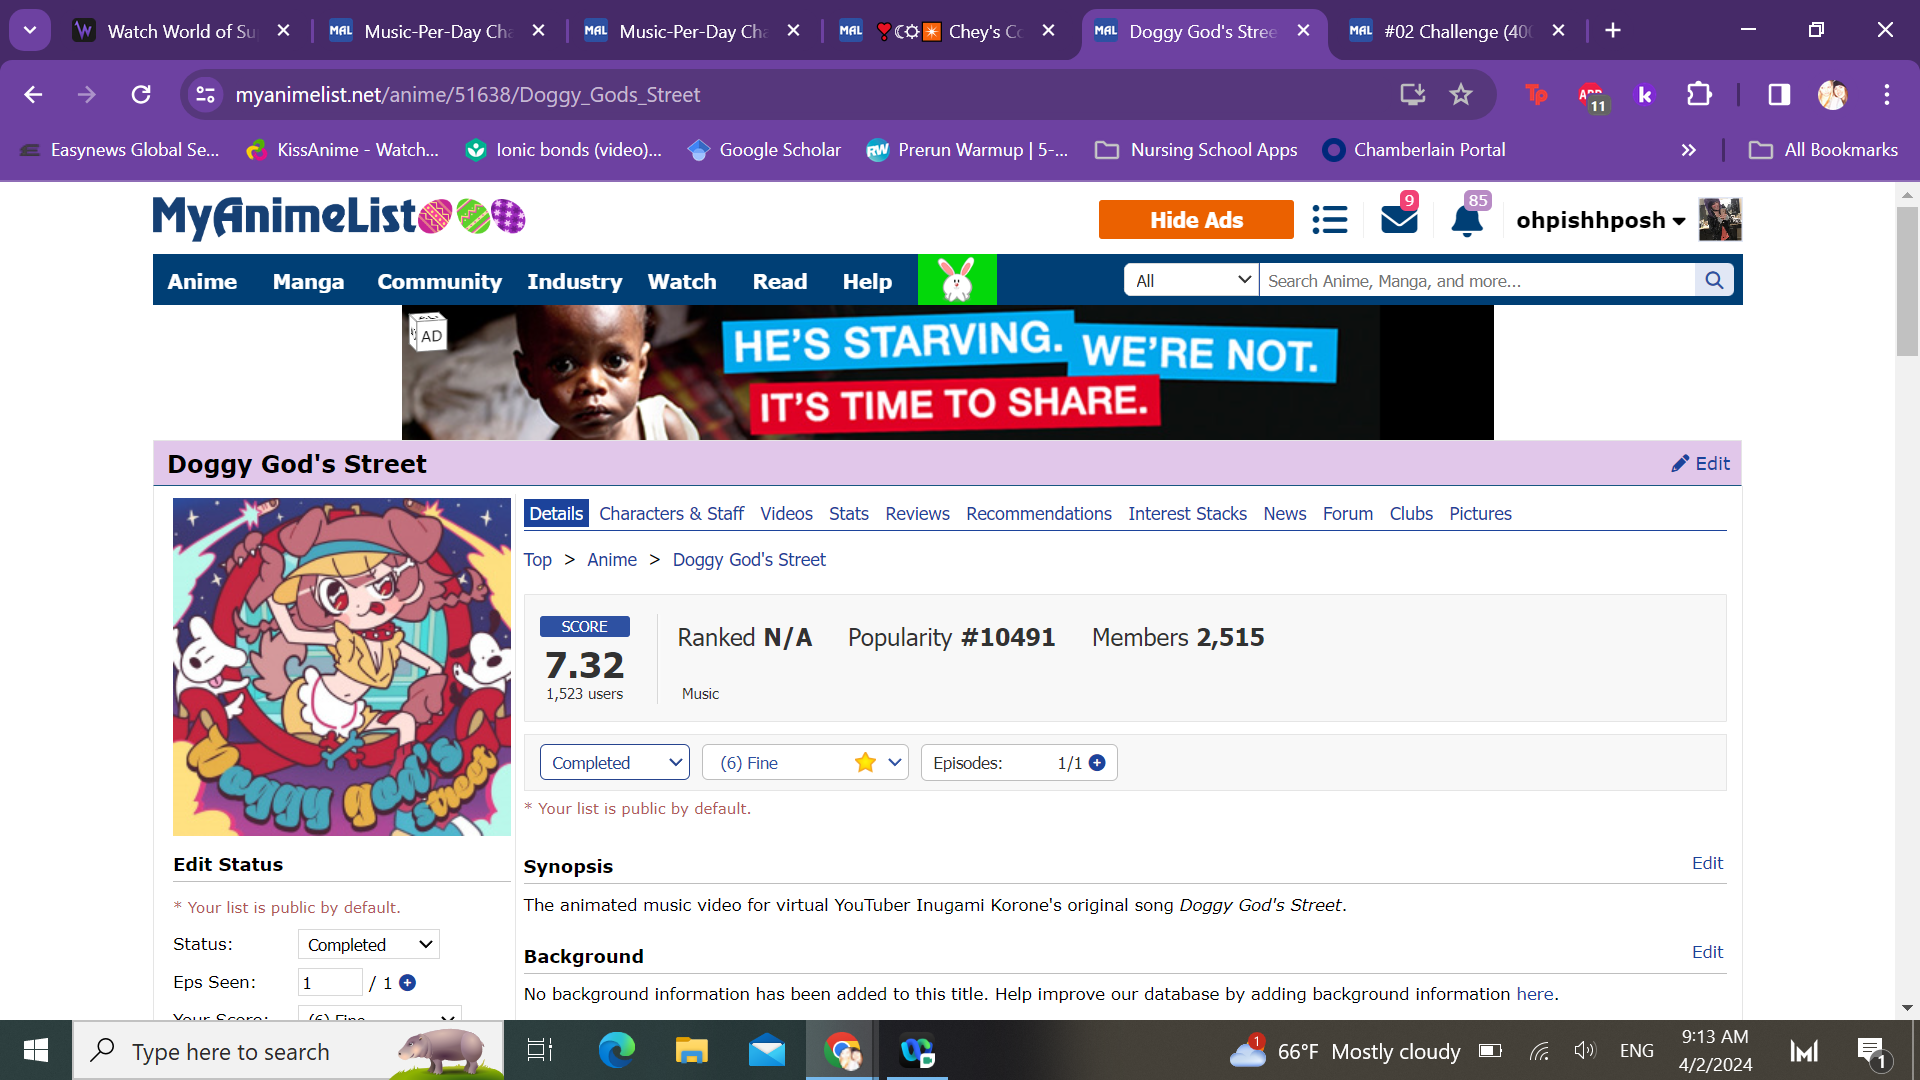
Task: Click the Doggy God's Street cover image
Action: pos(342,666)
